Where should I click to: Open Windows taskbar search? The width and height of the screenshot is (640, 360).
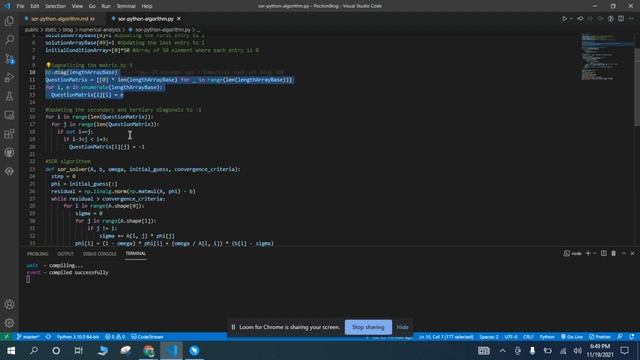(34, 351)
